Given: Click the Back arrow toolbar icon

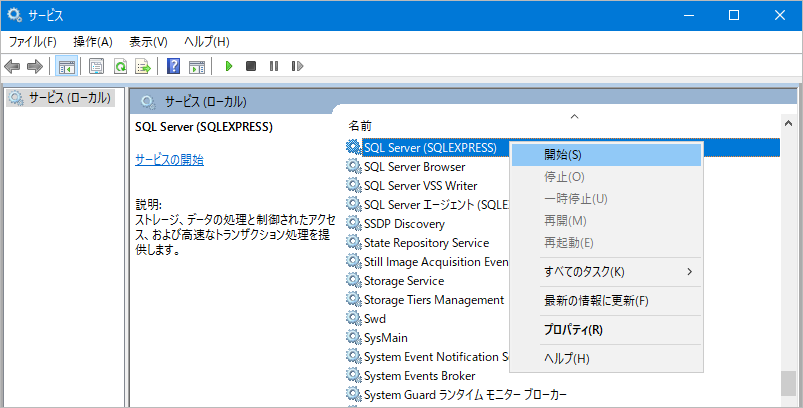Looking at the screenshot, I should pos(12,66).
